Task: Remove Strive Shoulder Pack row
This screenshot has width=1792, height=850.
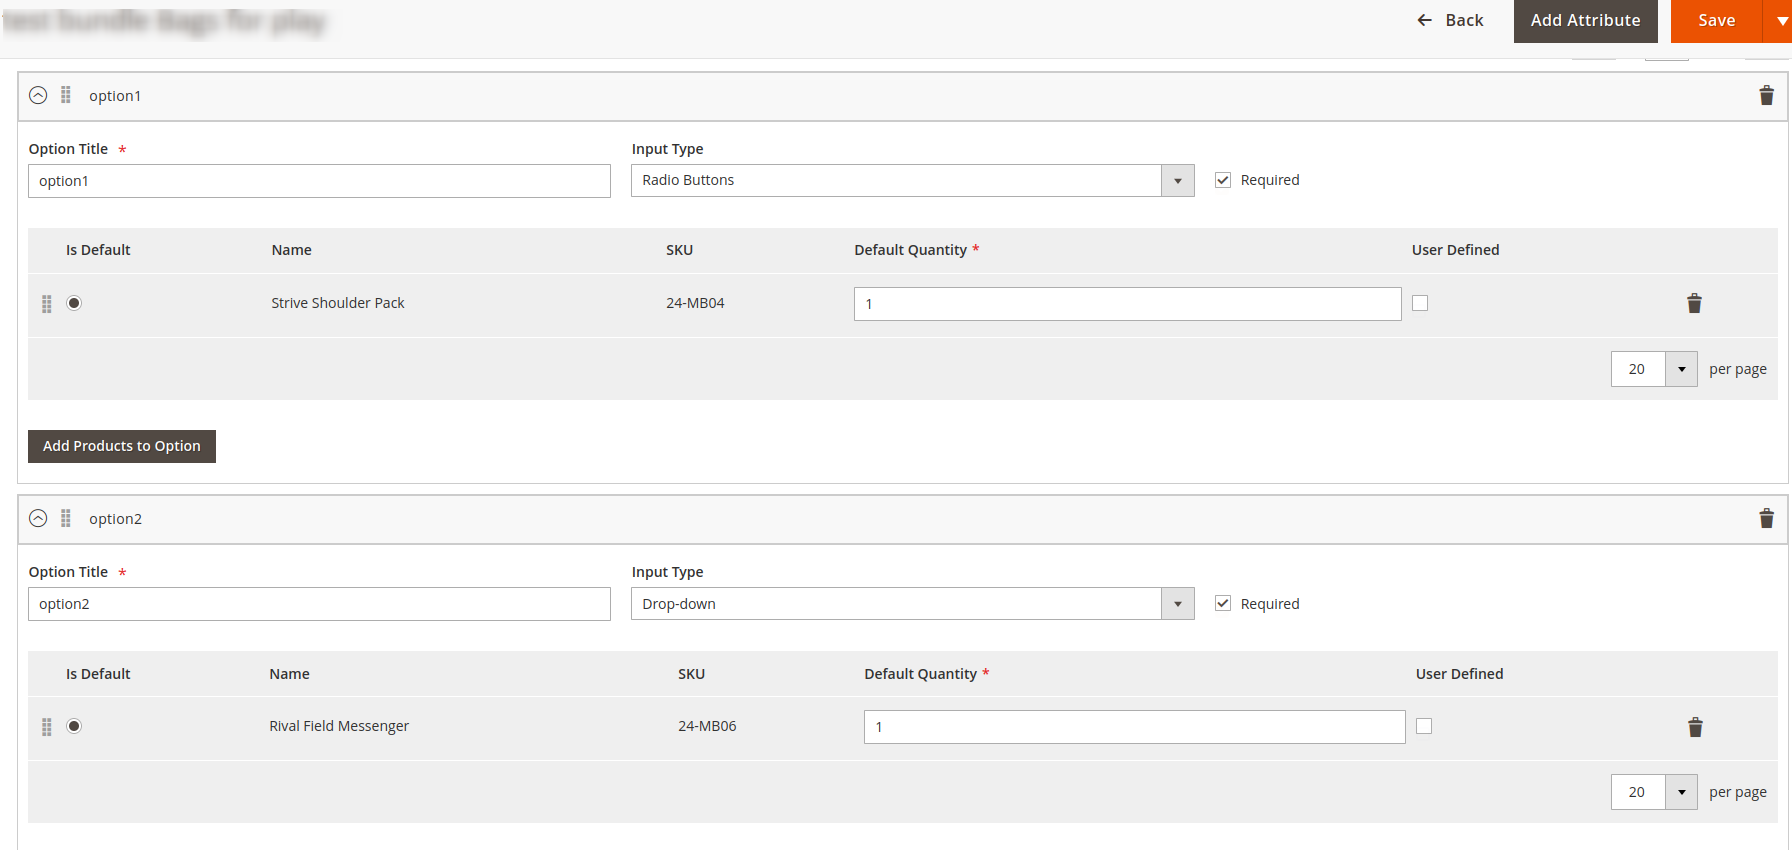Action: pos(1694,304)
